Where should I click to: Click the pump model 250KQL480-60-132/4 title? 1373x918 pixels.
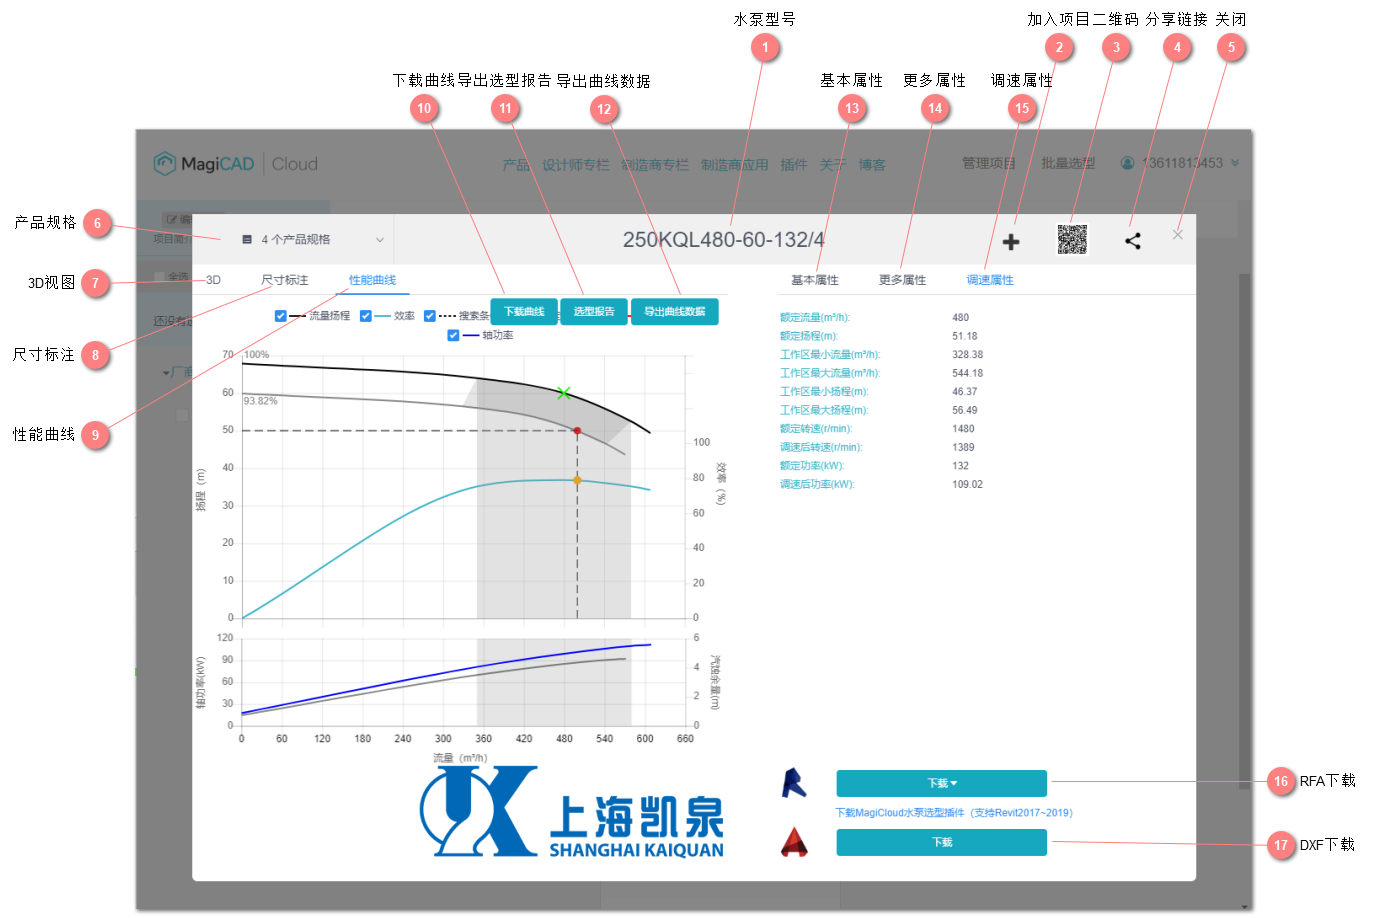point(724,240)
